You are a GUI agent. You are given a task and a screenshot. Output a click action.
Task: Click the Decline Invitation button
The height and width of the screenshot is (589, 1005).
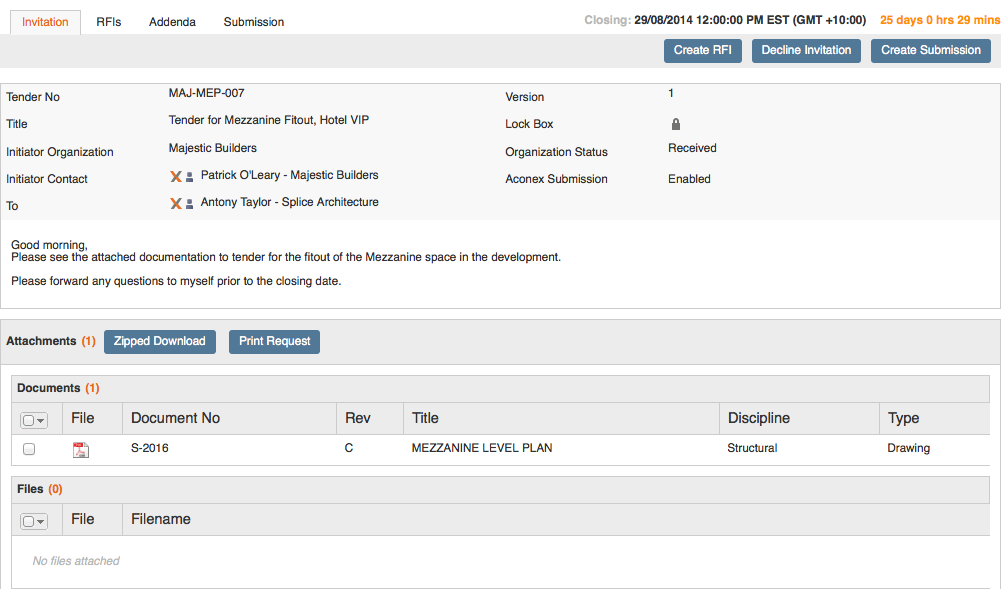[806, 50]
